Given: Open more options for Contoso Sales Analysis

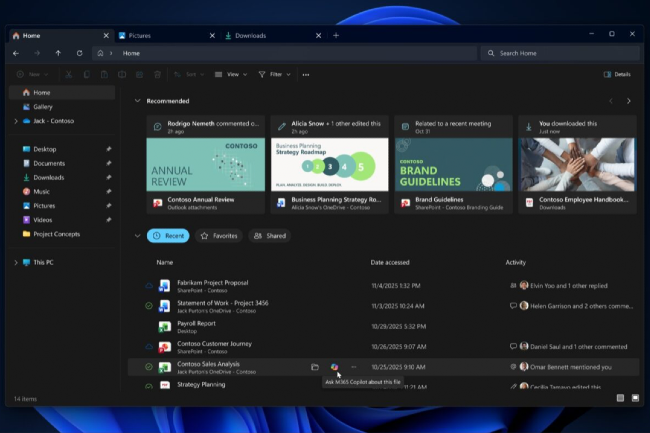Looking at the screenshot, I should click(354, 367).
